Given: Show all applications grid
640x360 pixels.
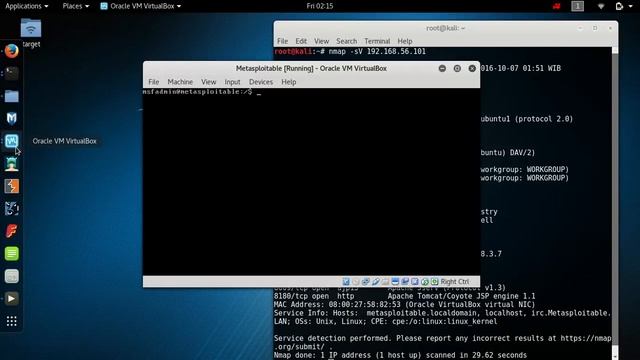Looking at the screenshot, I should 11,321.
